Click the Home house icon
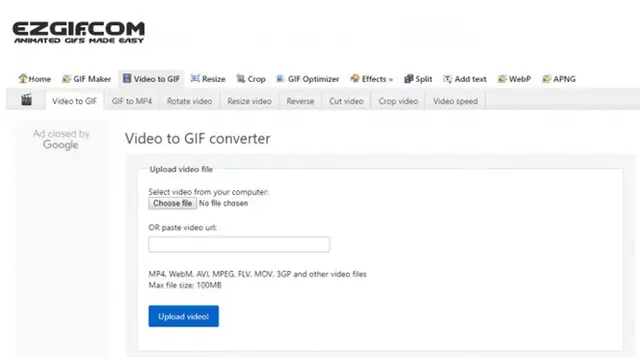This screenshot has width=640, height=360. point(23,78)
